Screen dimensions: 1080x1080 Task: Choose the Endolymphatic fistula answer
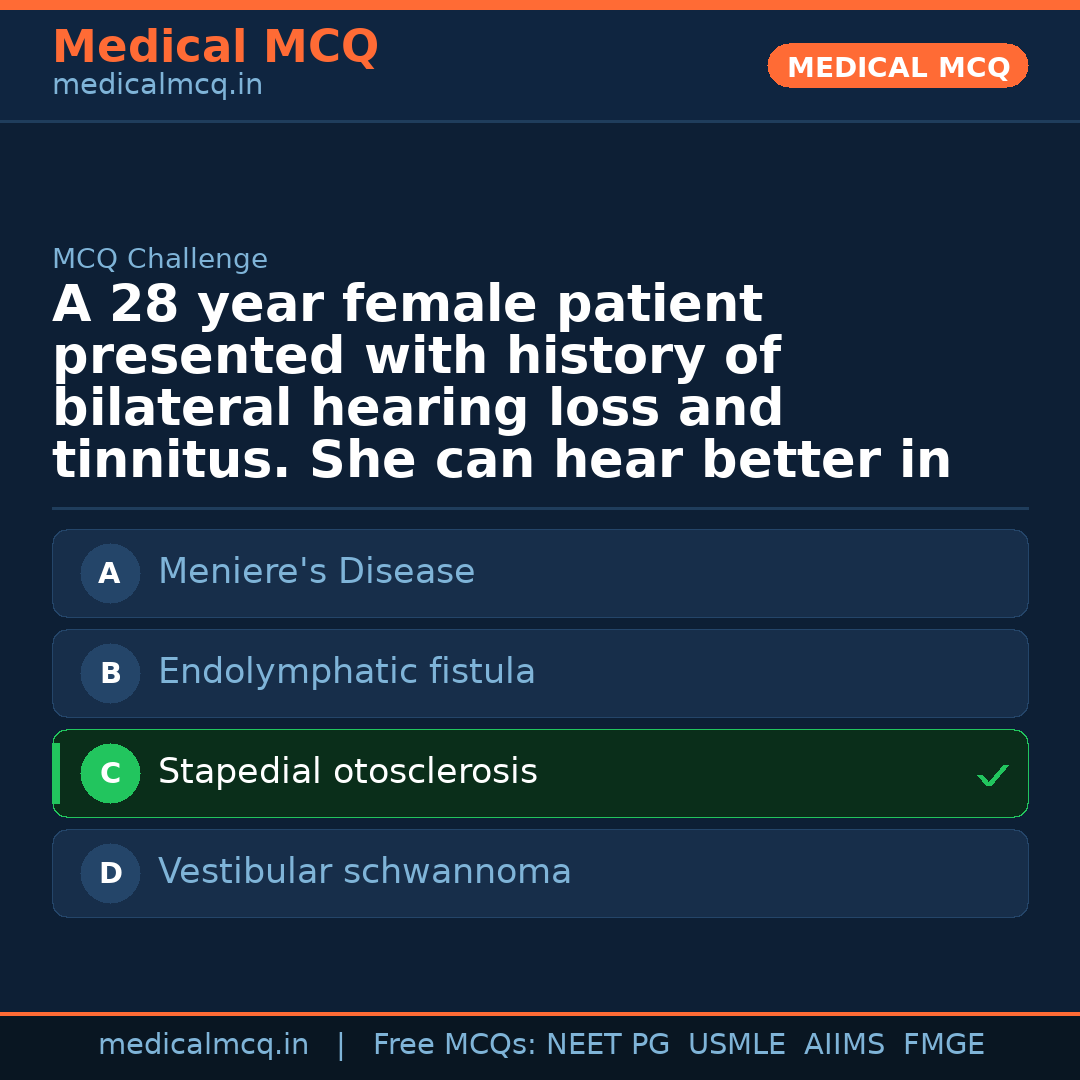tap(346, 672)
